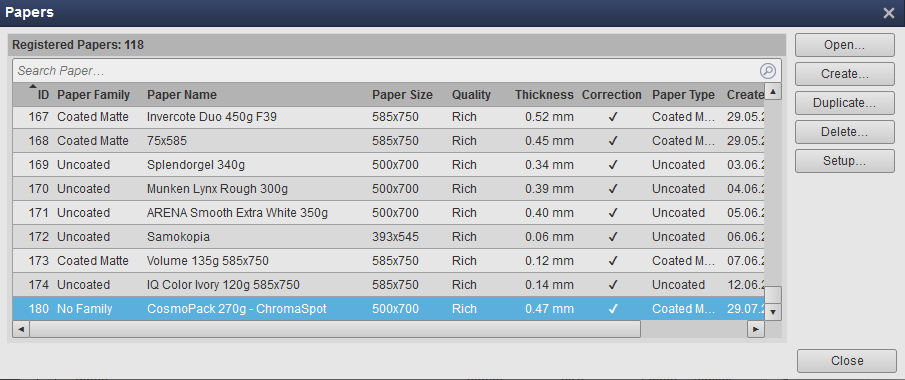Click correction checkmark in row 167
Screen dimensions: 905x380
[613, 117]
